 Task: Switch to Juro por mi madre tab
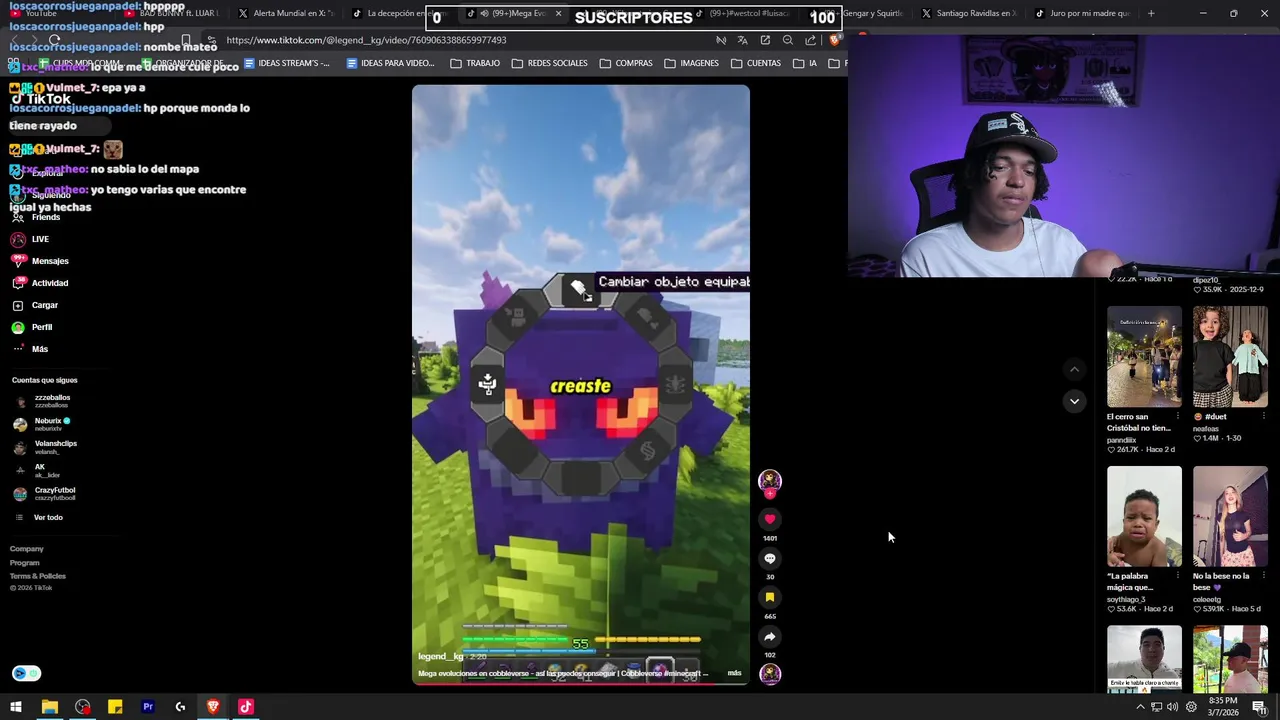(1082, 13)
